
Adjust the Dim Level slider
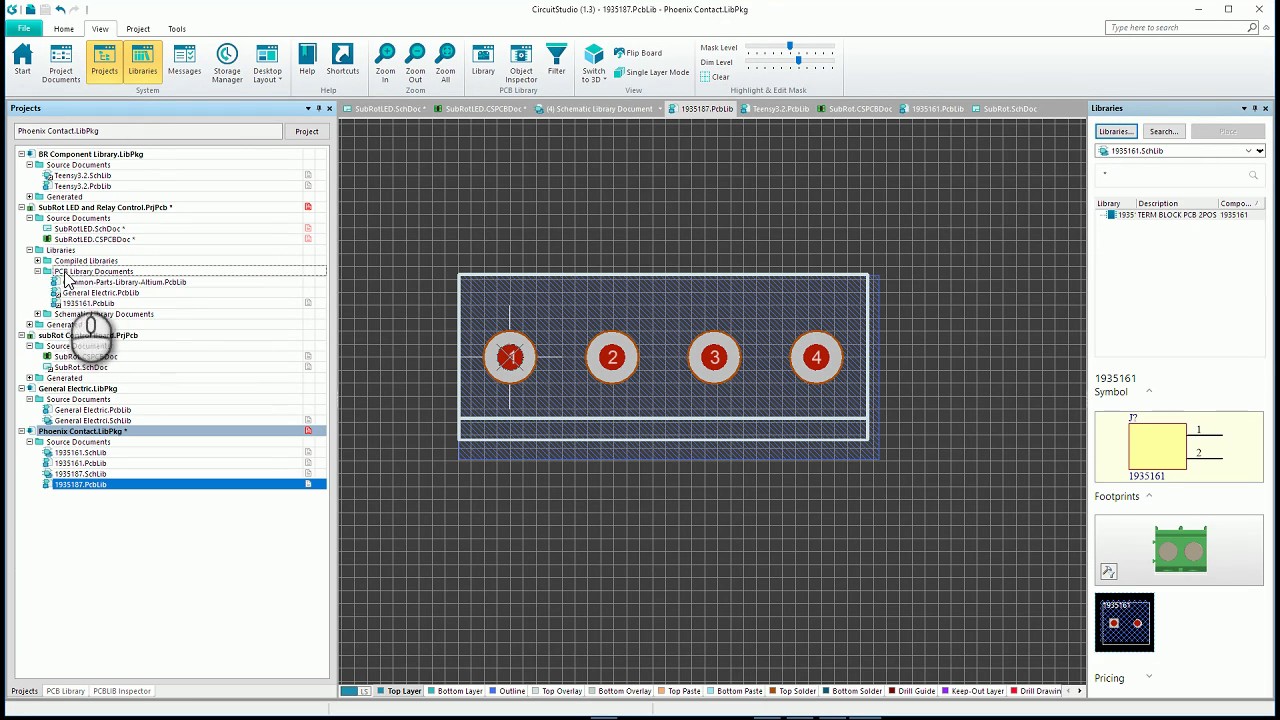(x=797, y=62)
